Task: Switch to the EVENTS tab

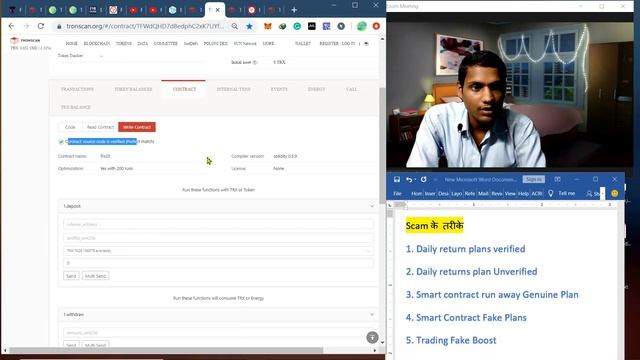Action: [x=279, y=89]
